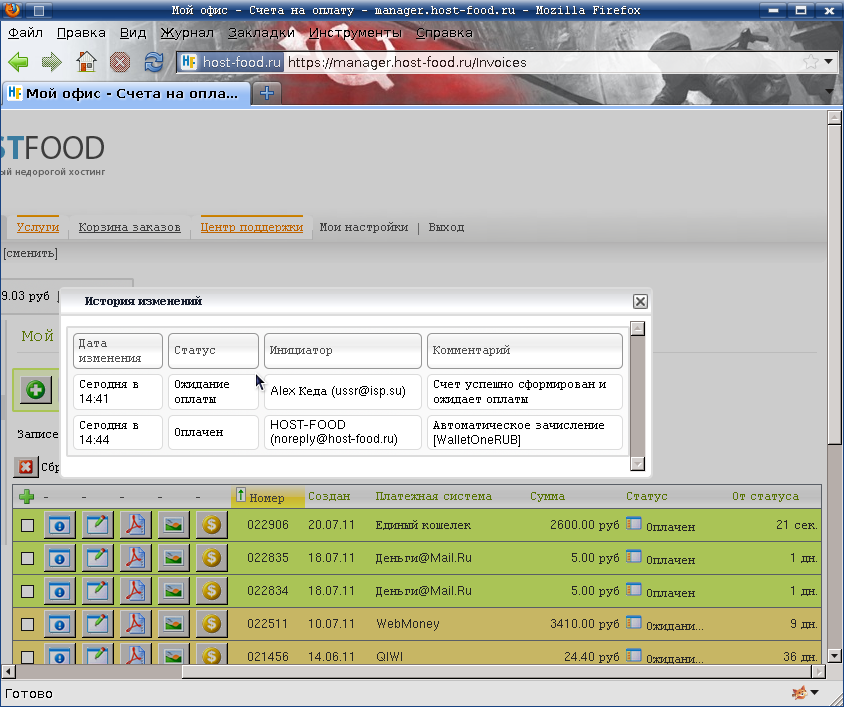Sort table by the Создан column

[x=329, y=496]
